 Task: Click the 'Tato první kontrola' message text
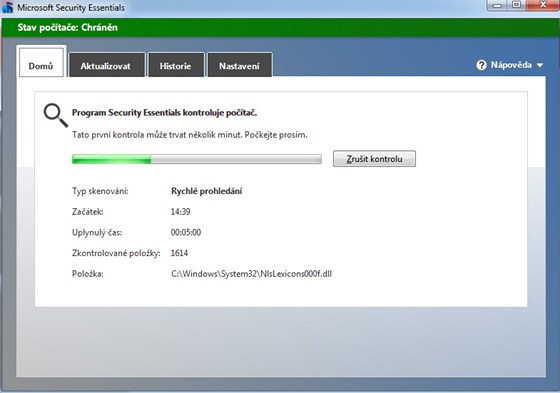click(x=190, y=135)
